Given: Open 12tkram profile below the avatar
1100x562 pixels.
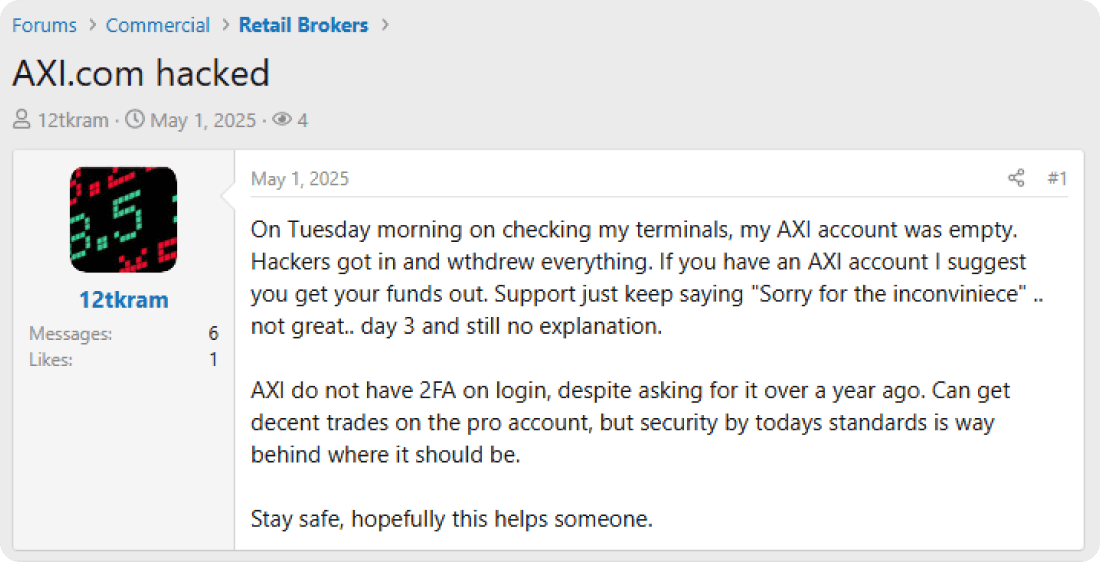Looking at the screenshot, I should click(124, 300).
